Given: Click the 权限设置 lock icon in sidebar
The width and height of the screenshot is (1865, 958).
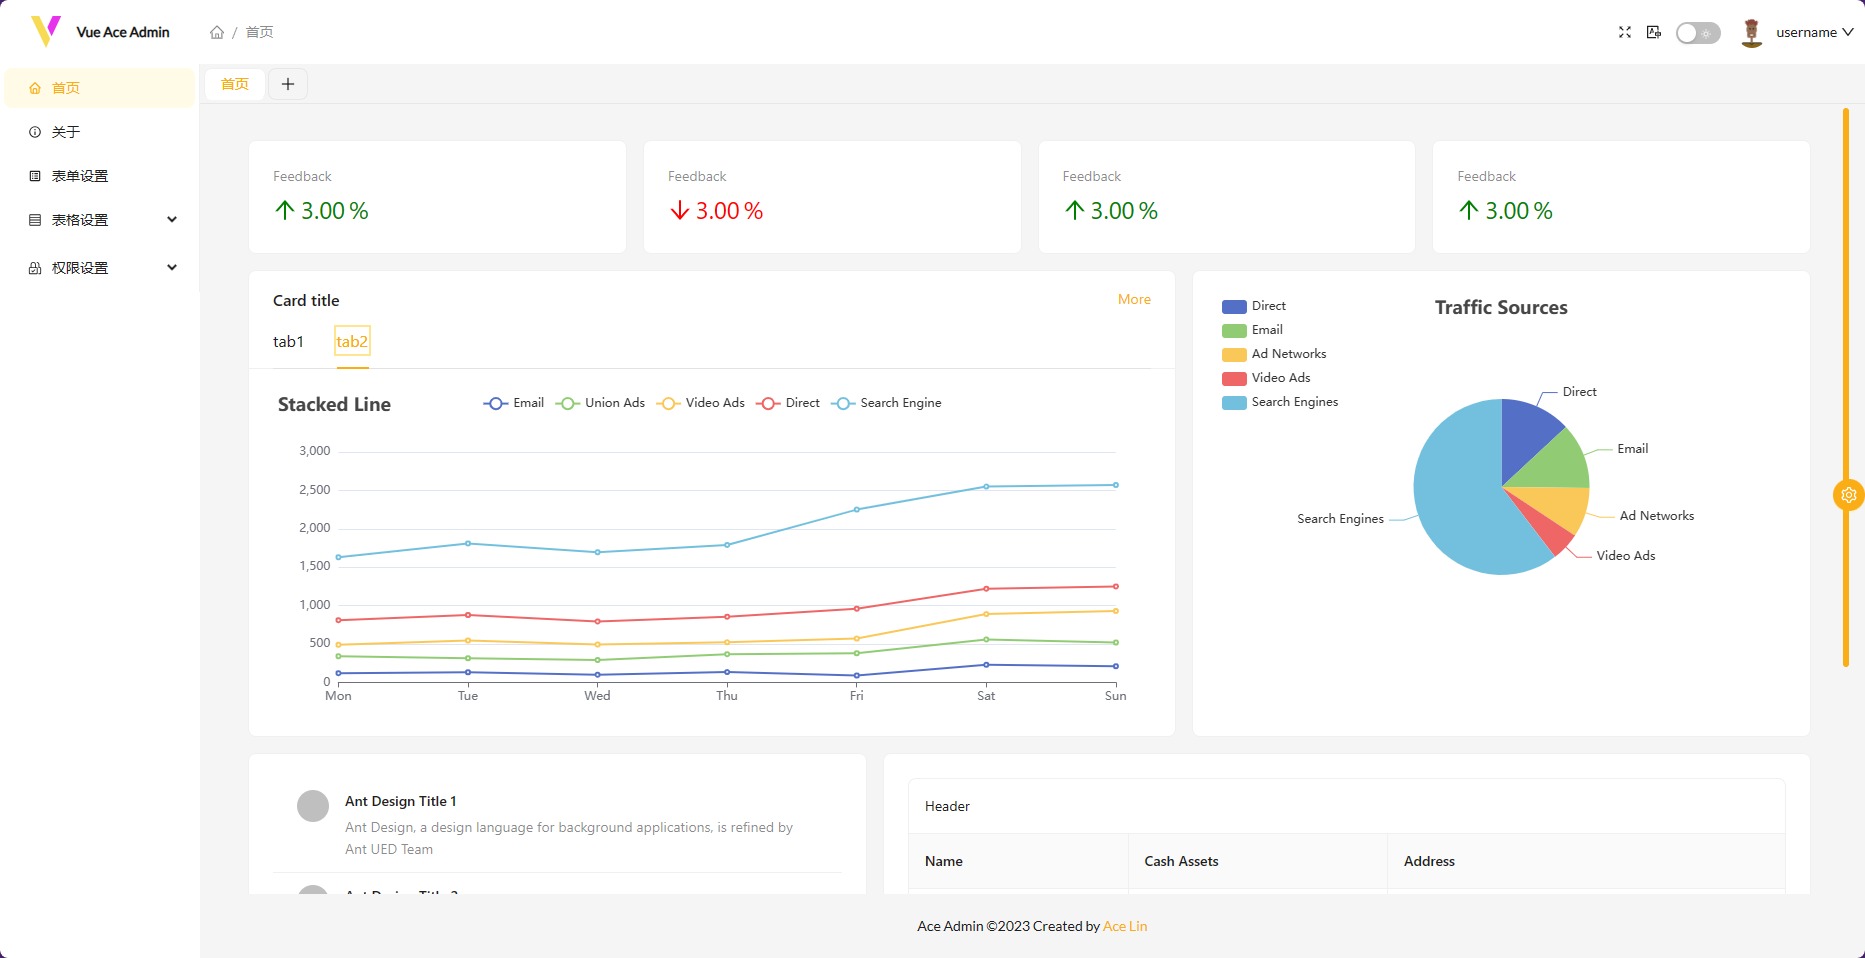Looking at the screenshot, I should coord(35,268).
